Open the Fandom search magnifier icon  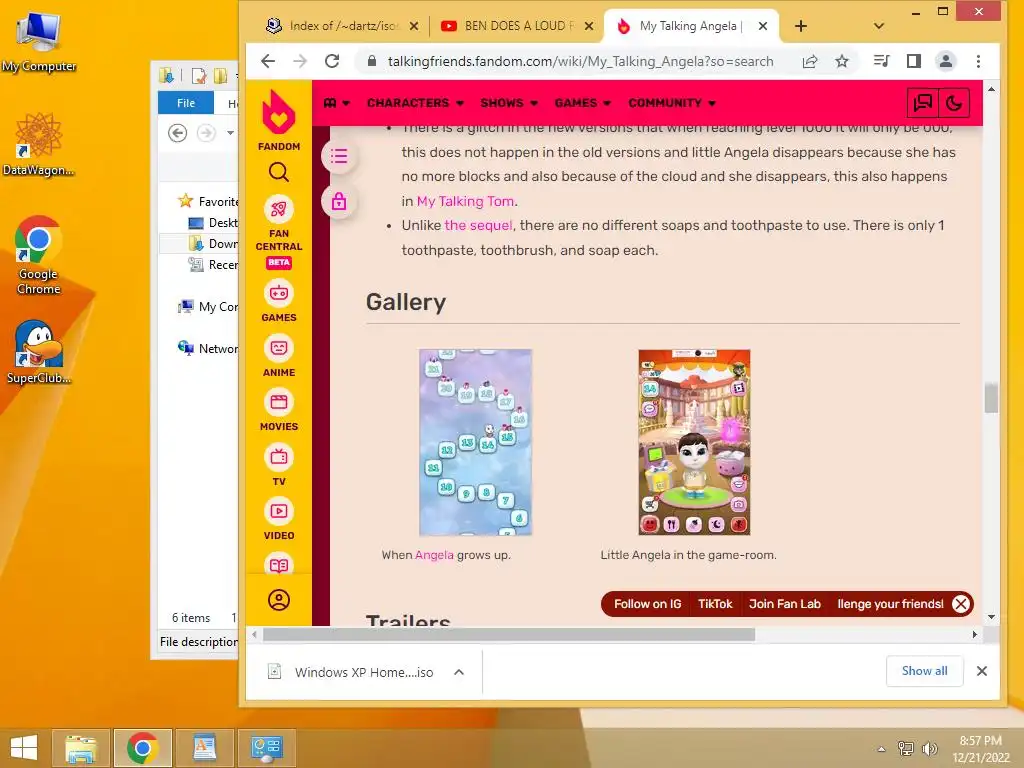coord(279,172)
